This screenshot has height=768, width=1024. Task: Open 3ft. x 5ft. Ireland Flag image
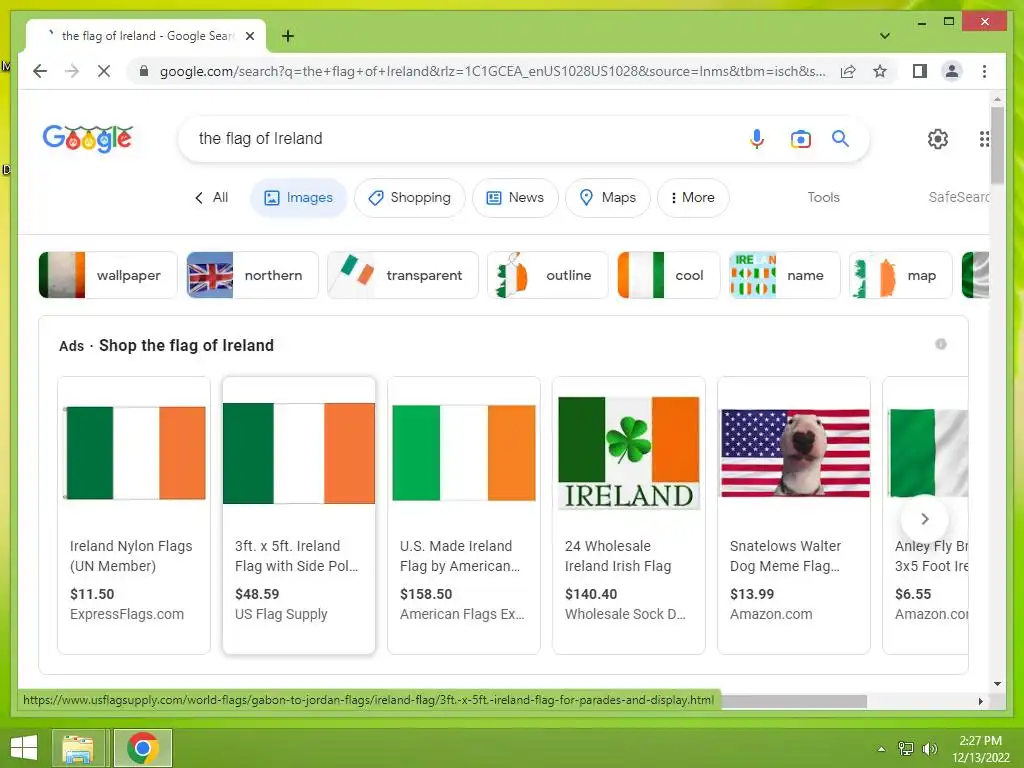pos(299,453)
